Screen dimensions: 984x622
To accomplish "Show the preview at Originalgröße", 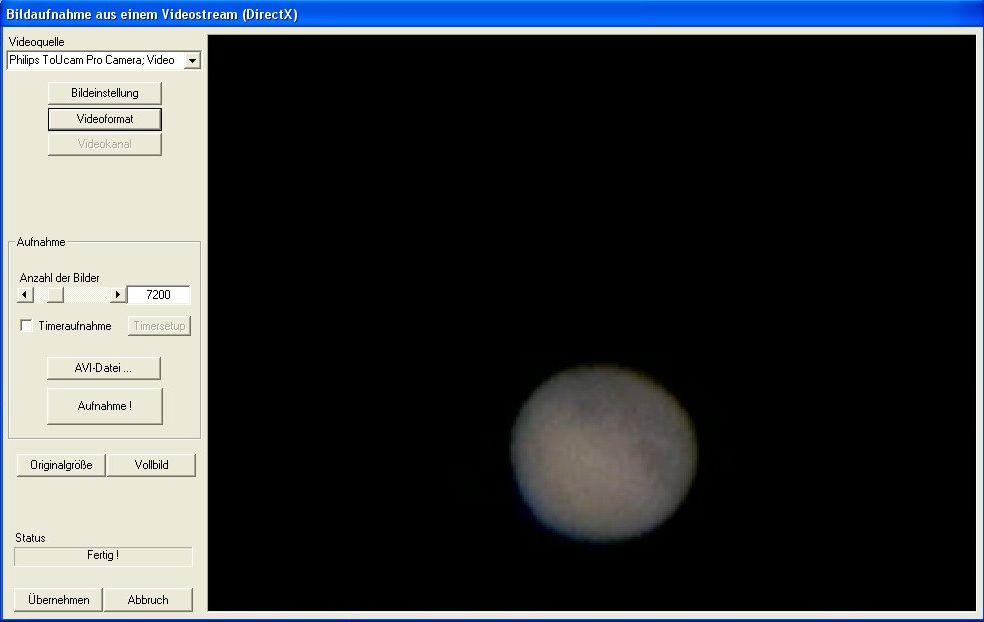I will (61, 465).
